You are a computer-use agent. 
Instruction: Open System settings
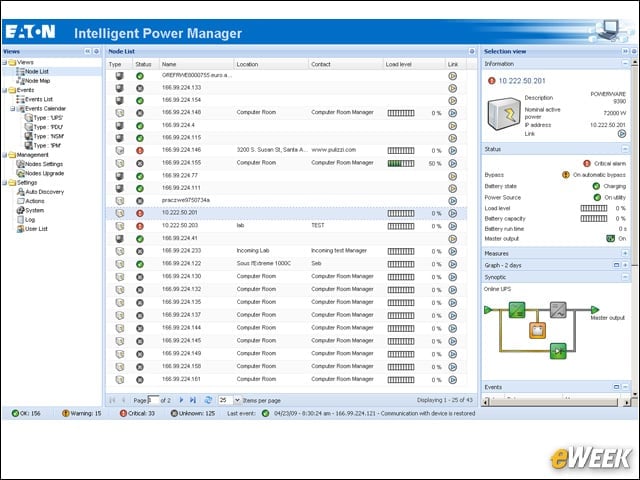point(34,211)
